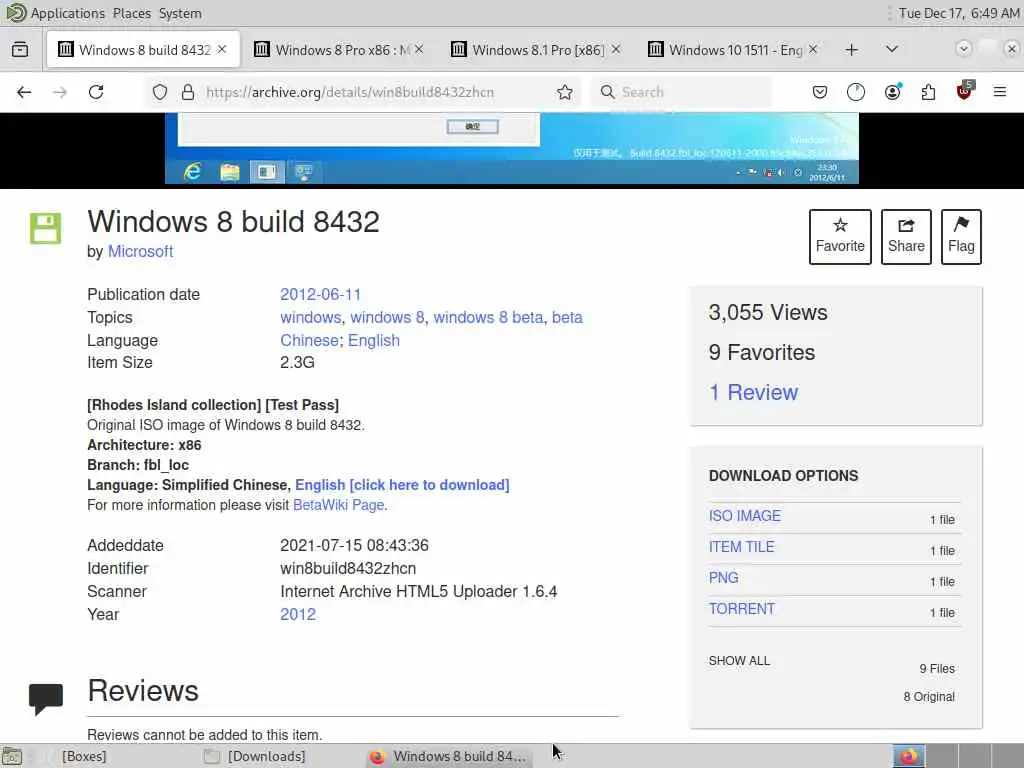
Task: Click the windows topic link
Action: [x=311, y=317]
